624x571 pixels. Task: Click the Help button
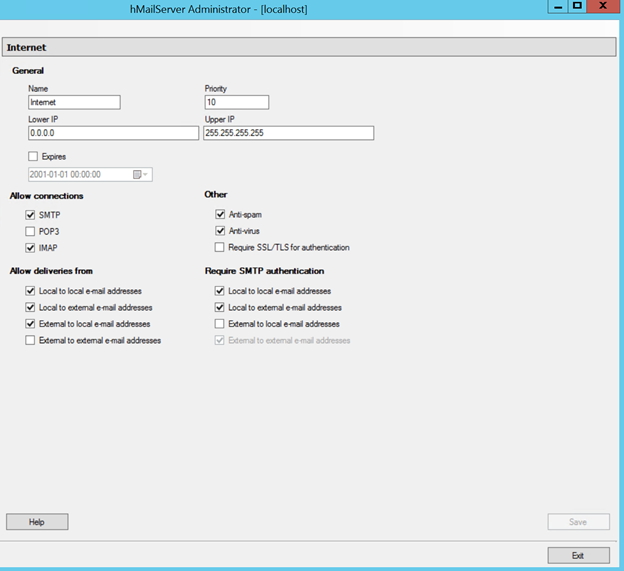pos(37,522)
